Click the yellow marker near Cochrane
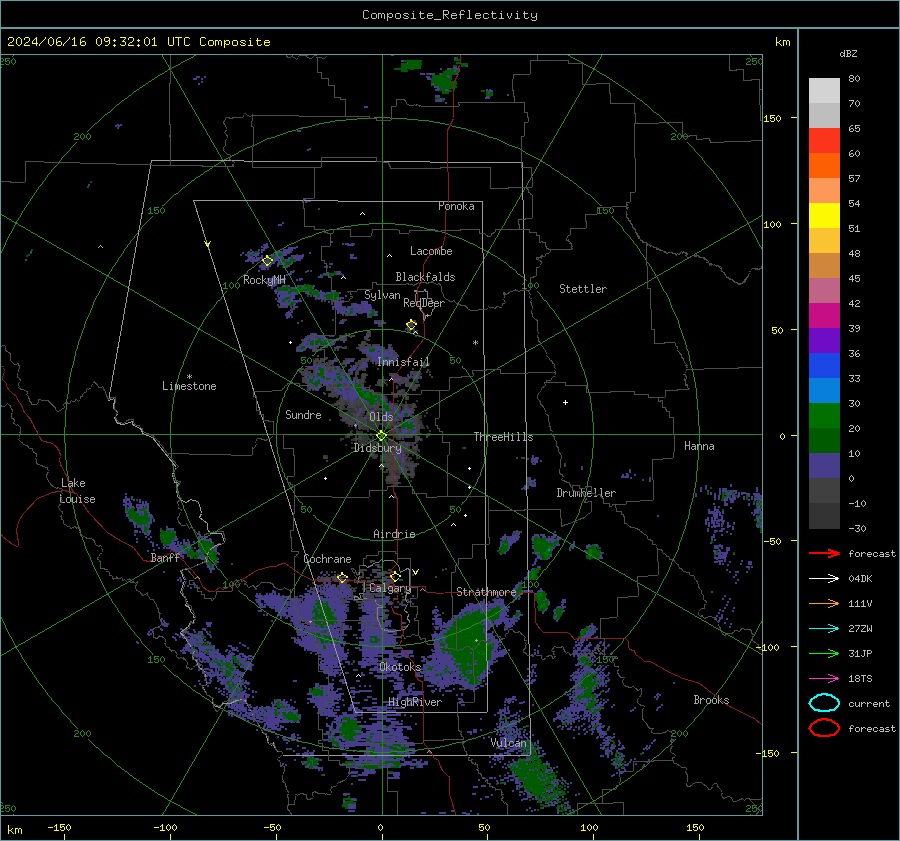Viewport: 900px width, 841px height. (342, 577)
